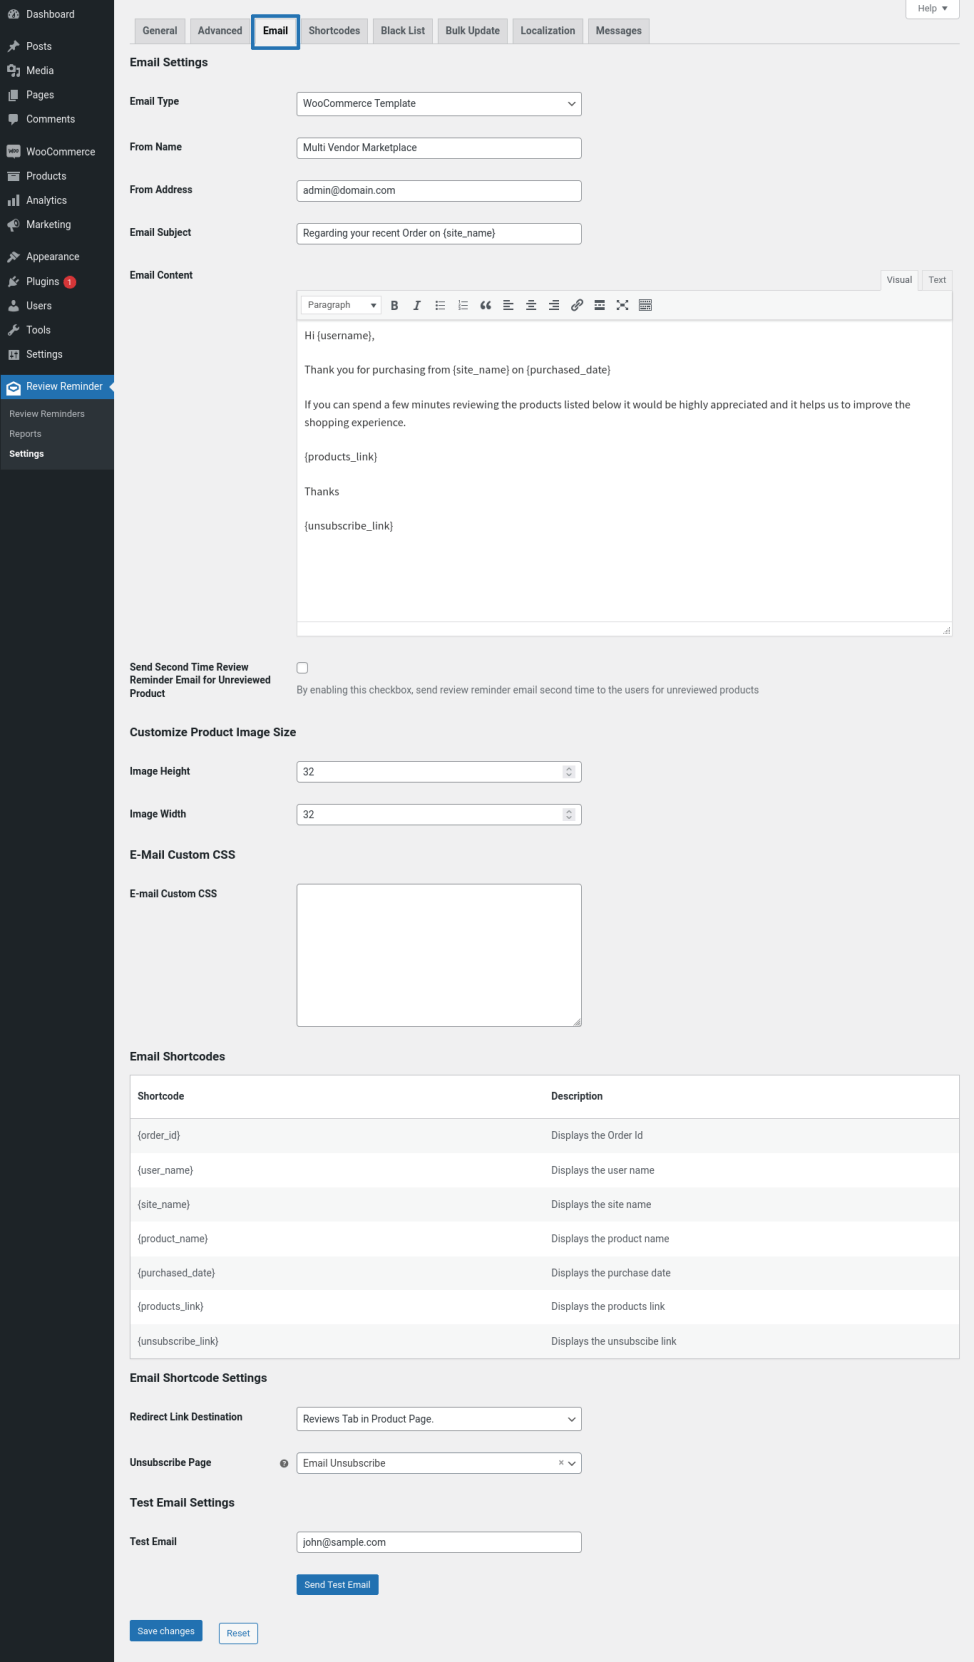
Task: Switch to the General tab
Action: click(160, 31)
